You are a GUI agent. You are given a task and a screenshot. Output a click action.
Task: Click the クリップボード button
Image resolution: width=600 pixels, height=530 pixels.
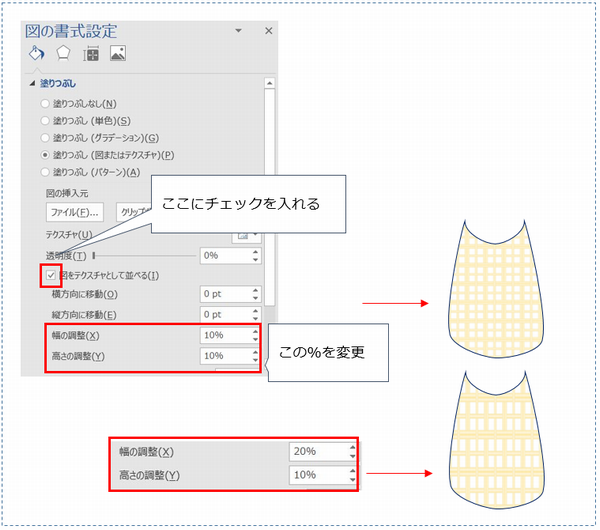(x=134, y=212)
